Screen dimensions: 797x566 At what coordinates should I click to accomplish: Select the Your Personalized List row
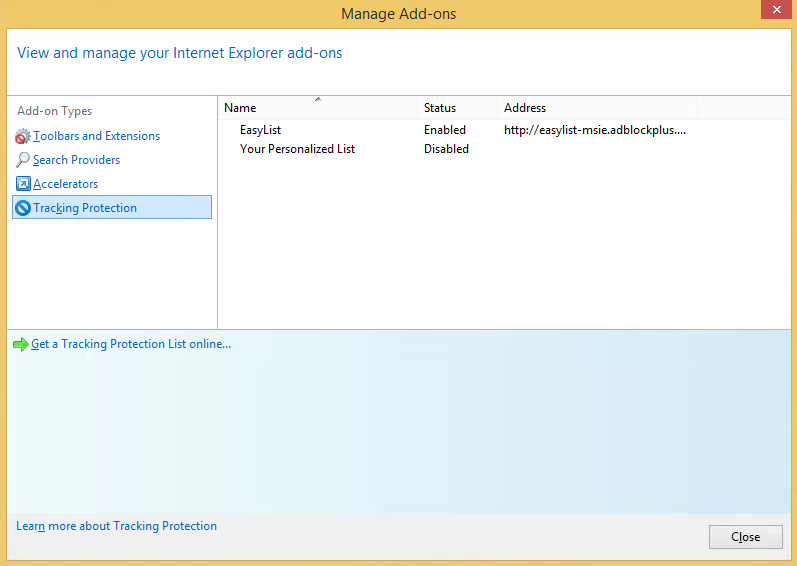(297, 149)
